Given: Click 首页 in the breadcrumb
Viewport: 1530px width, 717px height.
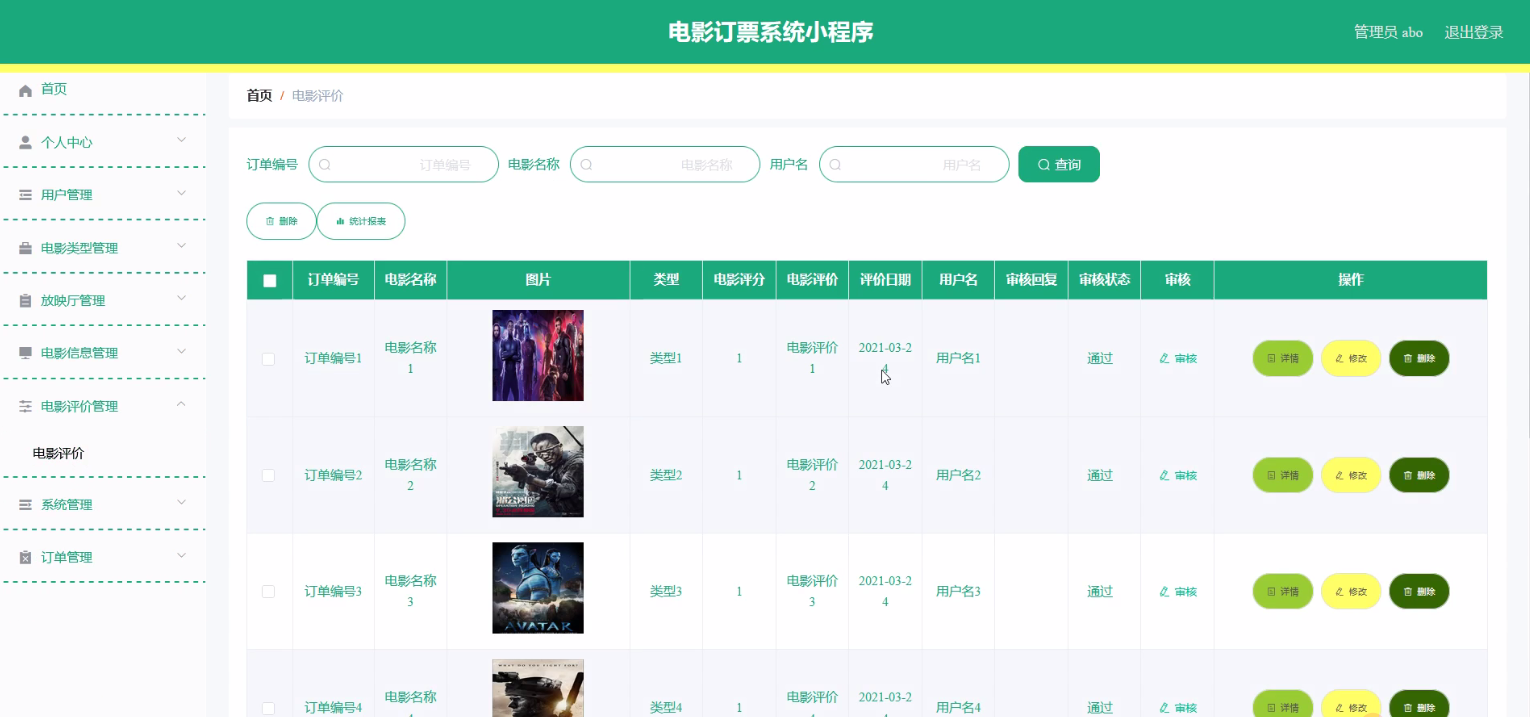Looking at the screenshot, I should point(259,96).
